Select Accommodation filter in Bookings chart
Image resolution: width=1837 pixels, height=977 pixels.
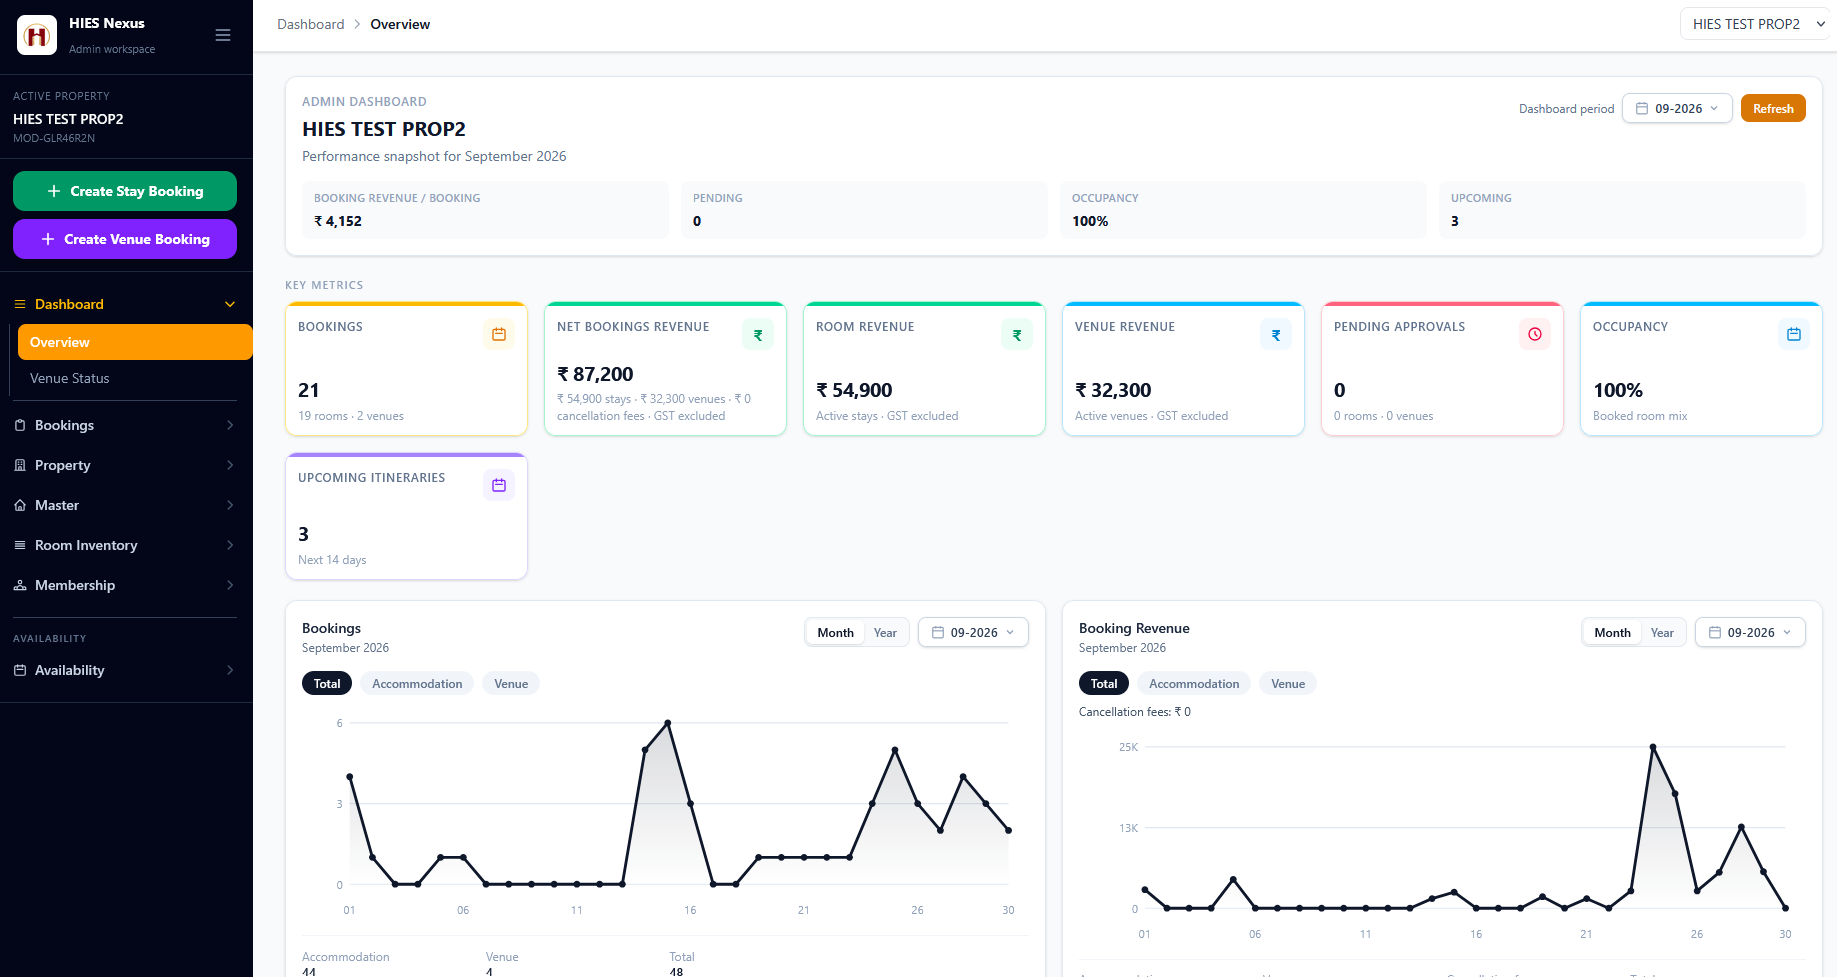417,683
